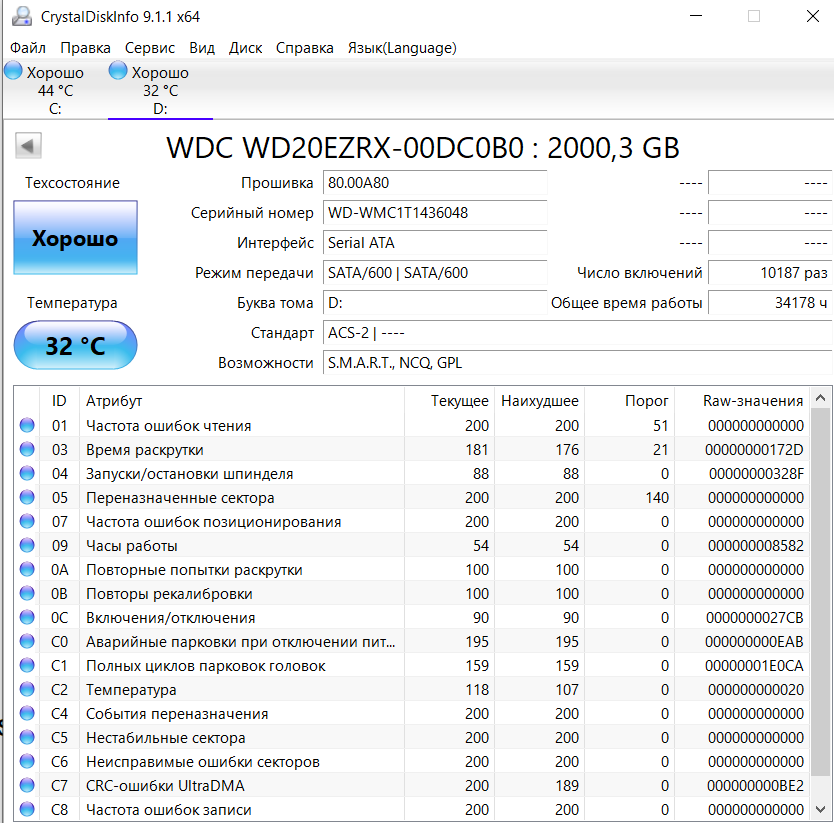Select row Часы работы
The image size is (834, 823).
(412, 545)
